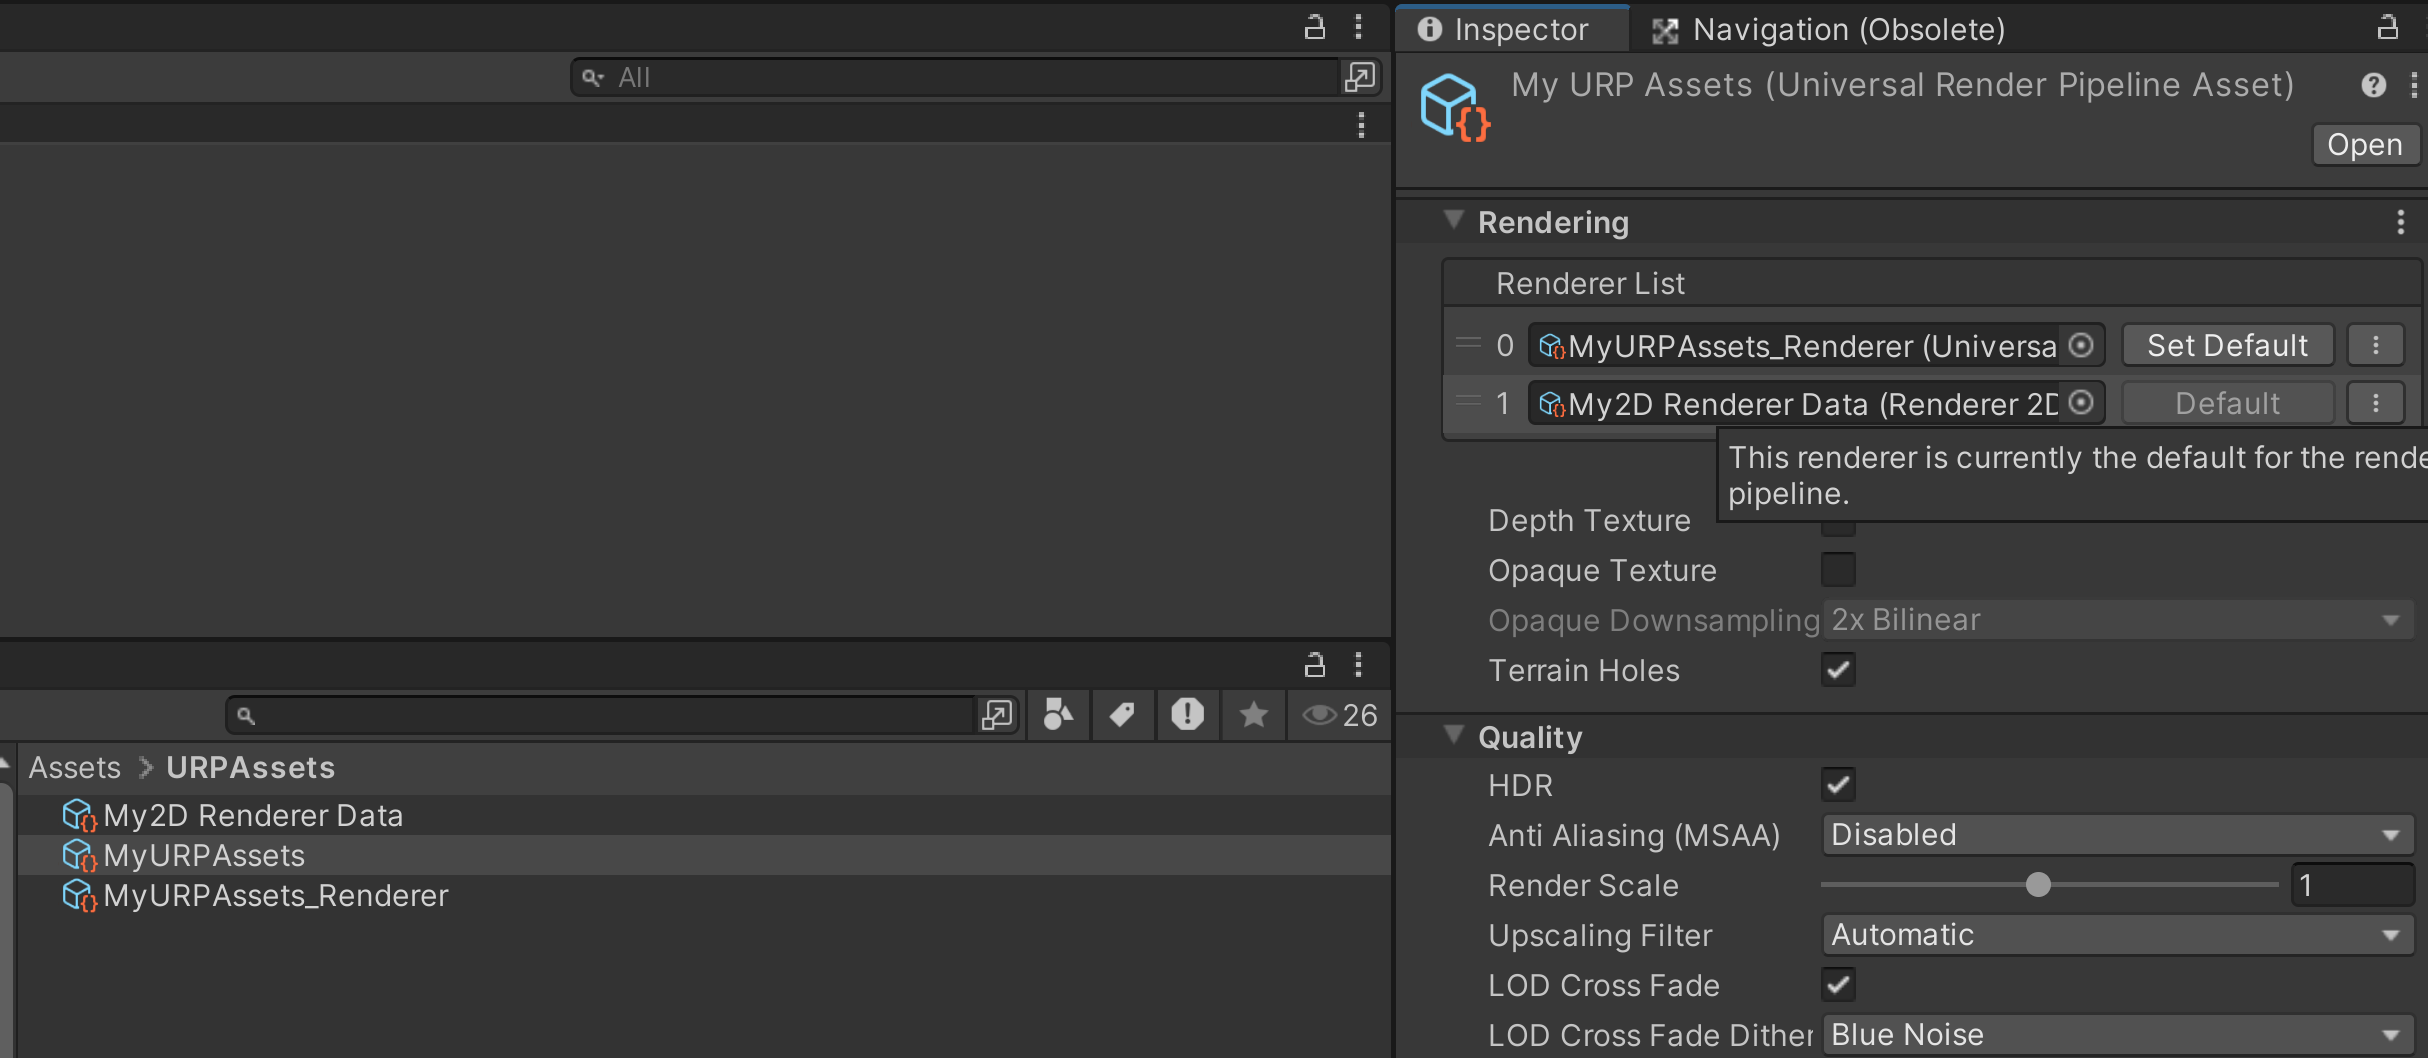The image size is (2428, 1058).
Task: Open the help reference icon for URP asset
Action: (2374, 85)
